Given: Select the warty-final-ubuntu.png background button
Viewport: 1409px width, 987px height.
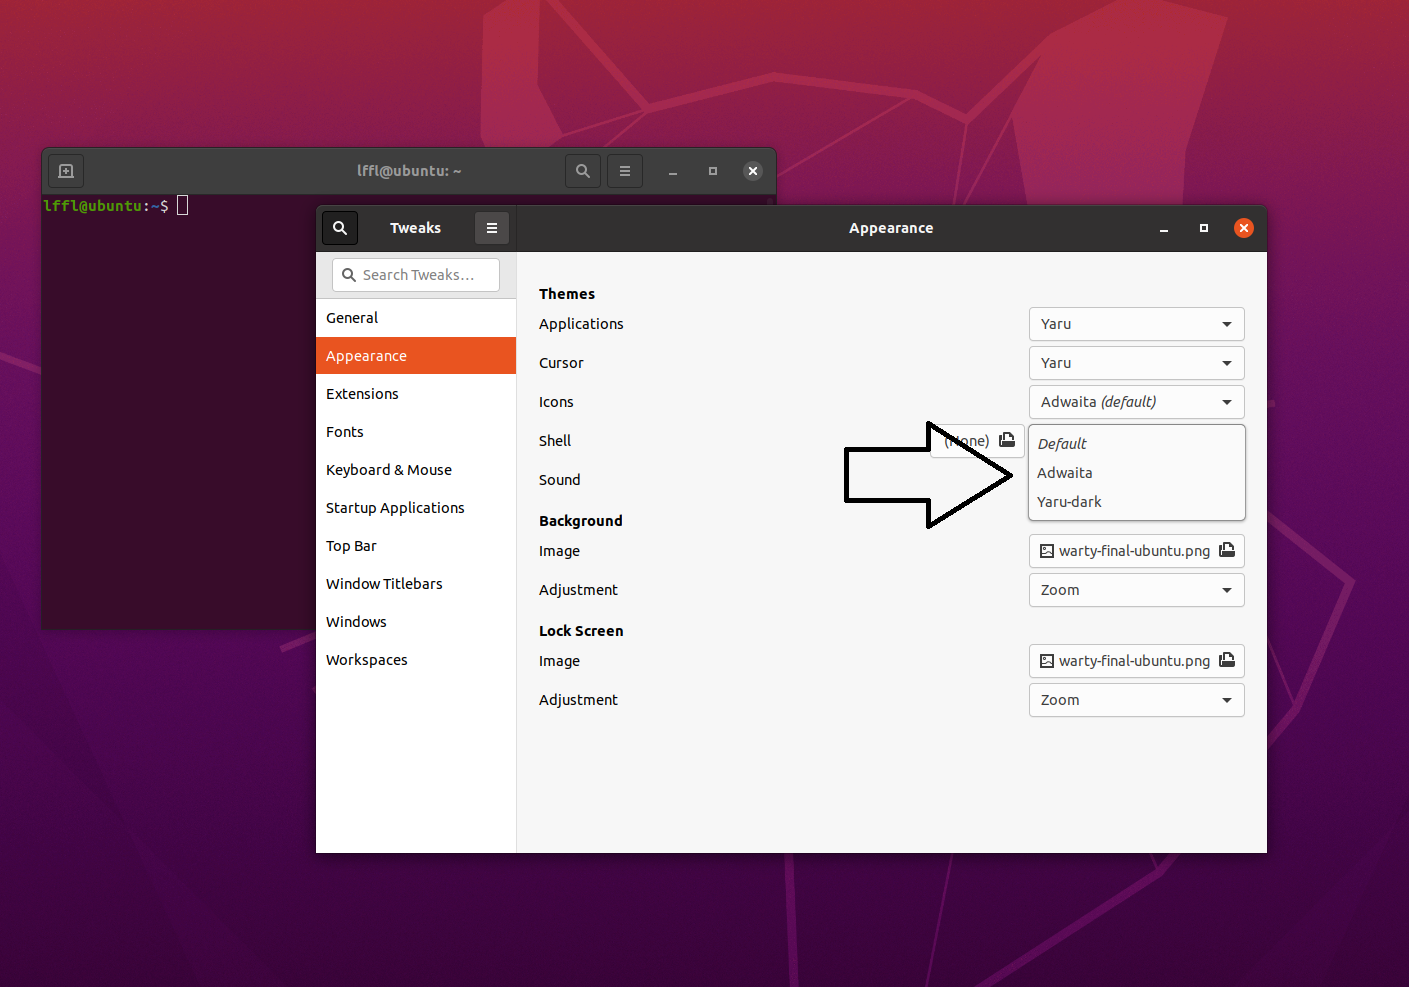Looking at the screenshot, I should click(1120, 551).
